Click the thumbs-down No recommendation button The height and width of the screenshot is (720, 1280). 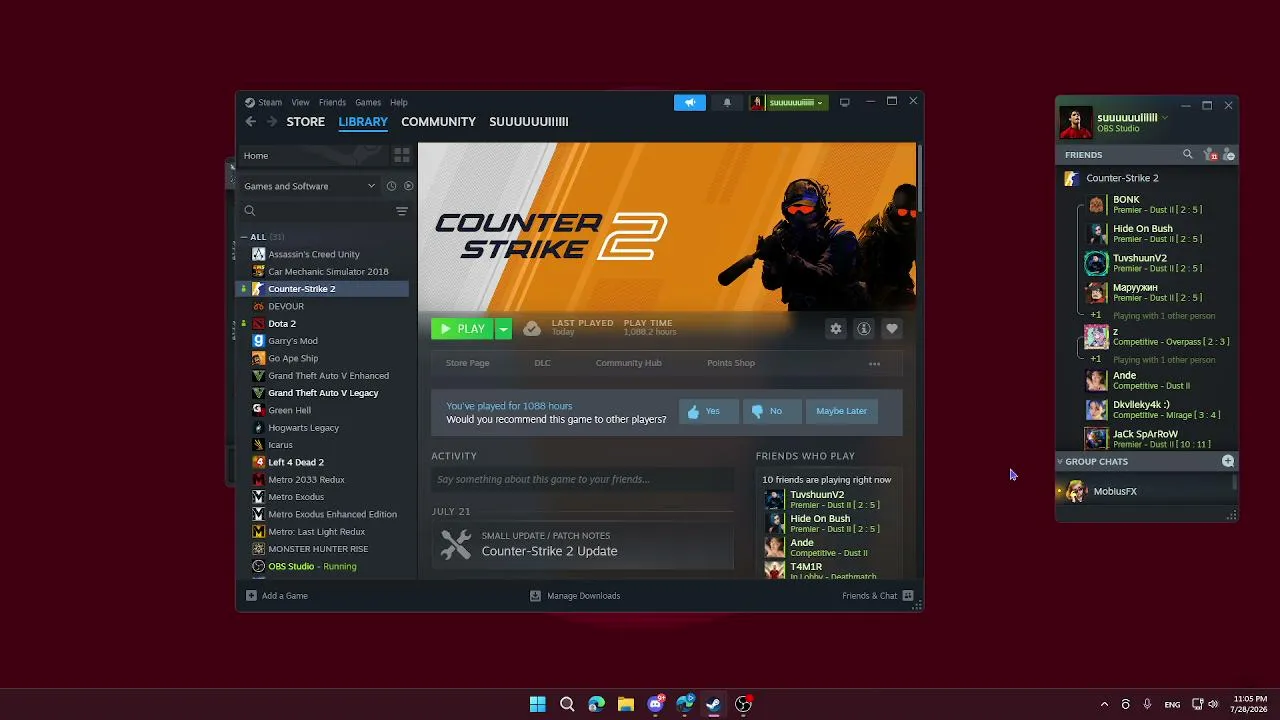coord(770,411)
